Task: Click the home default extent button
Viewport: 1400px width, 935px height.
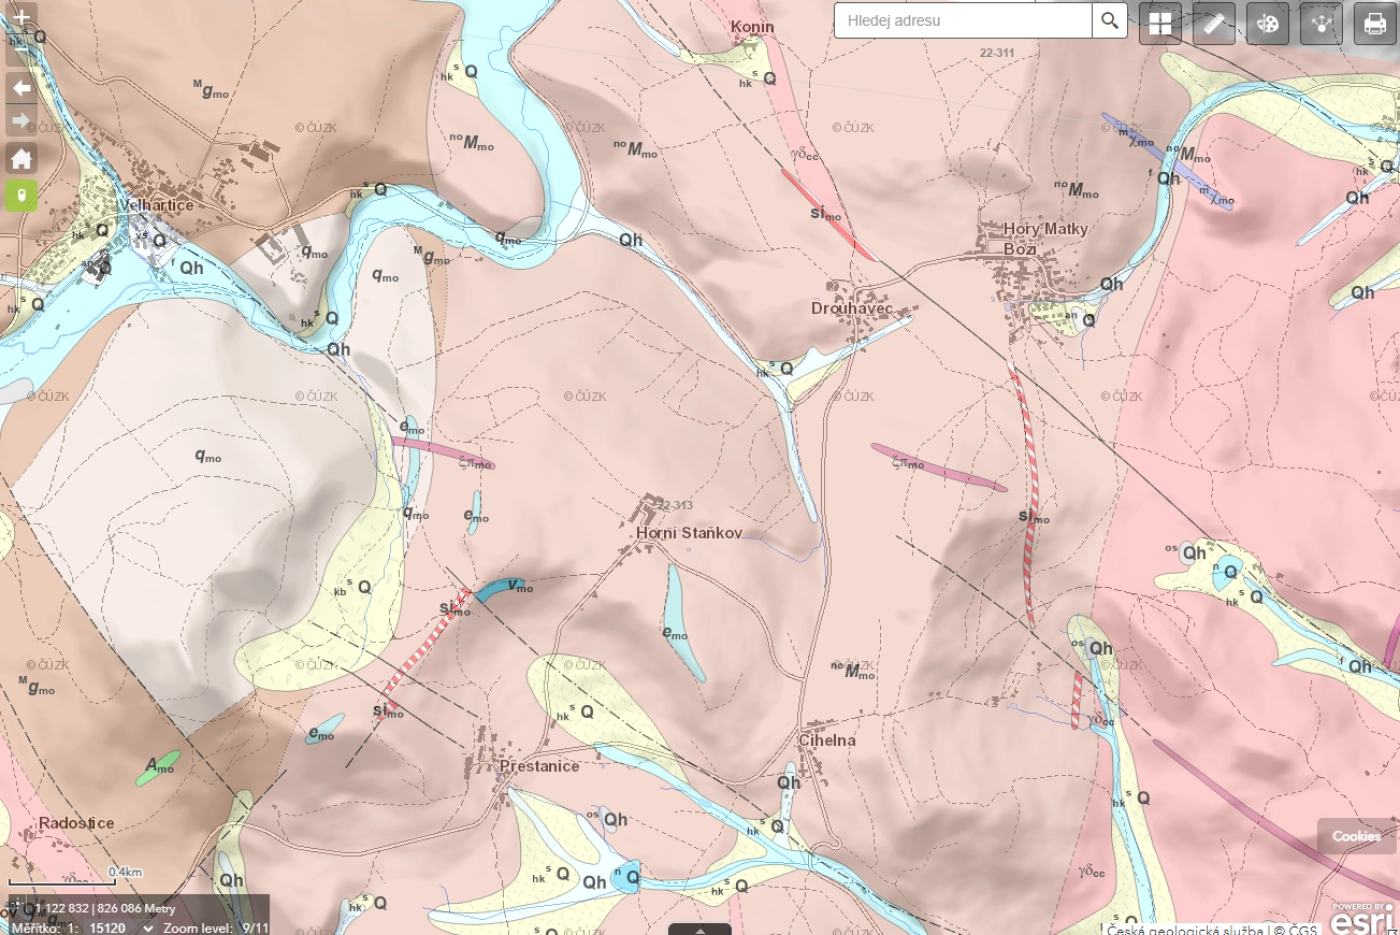Action: pyautogui.click(x=21, y=158)
